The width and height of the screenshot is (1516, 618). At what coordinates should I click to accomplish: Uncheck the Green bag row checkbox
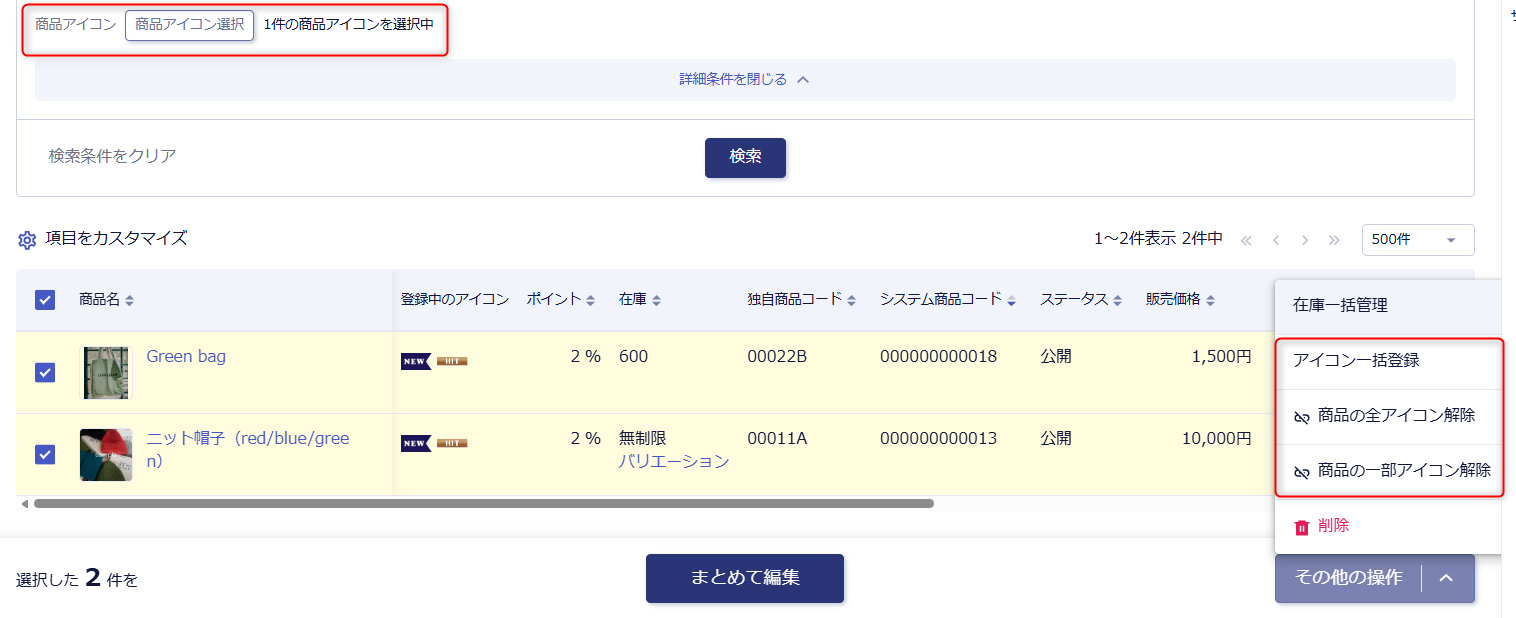45,372
